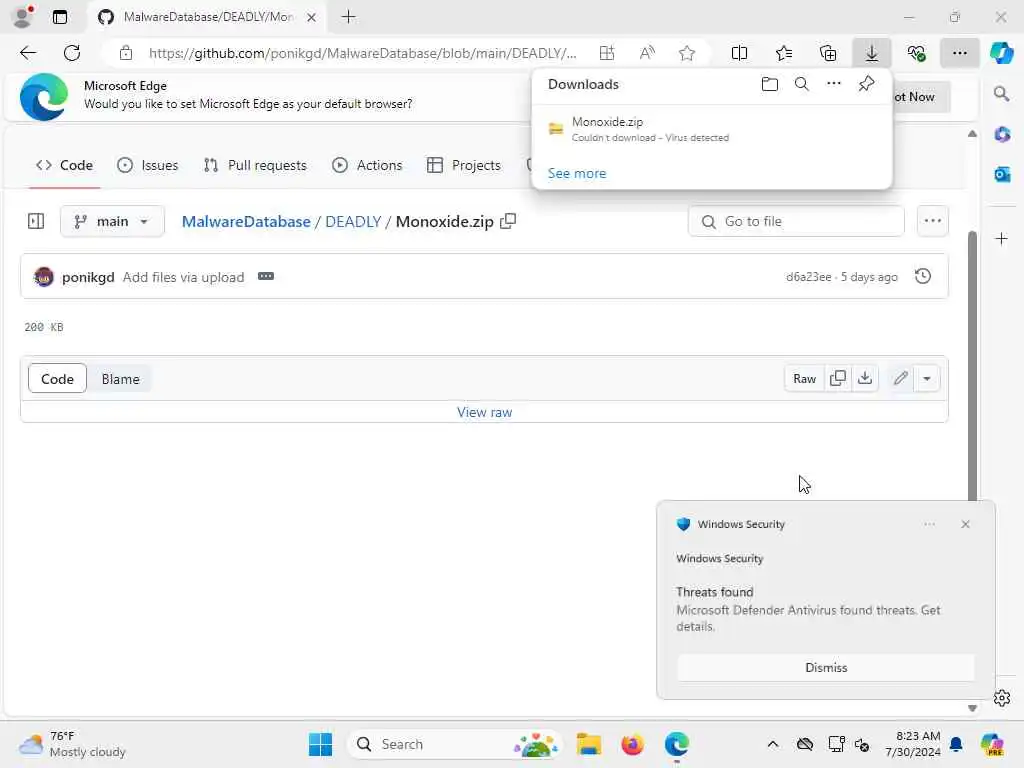Open the Actions tab
This screenshot has width=1024, height=768.
tap(367, 165)
